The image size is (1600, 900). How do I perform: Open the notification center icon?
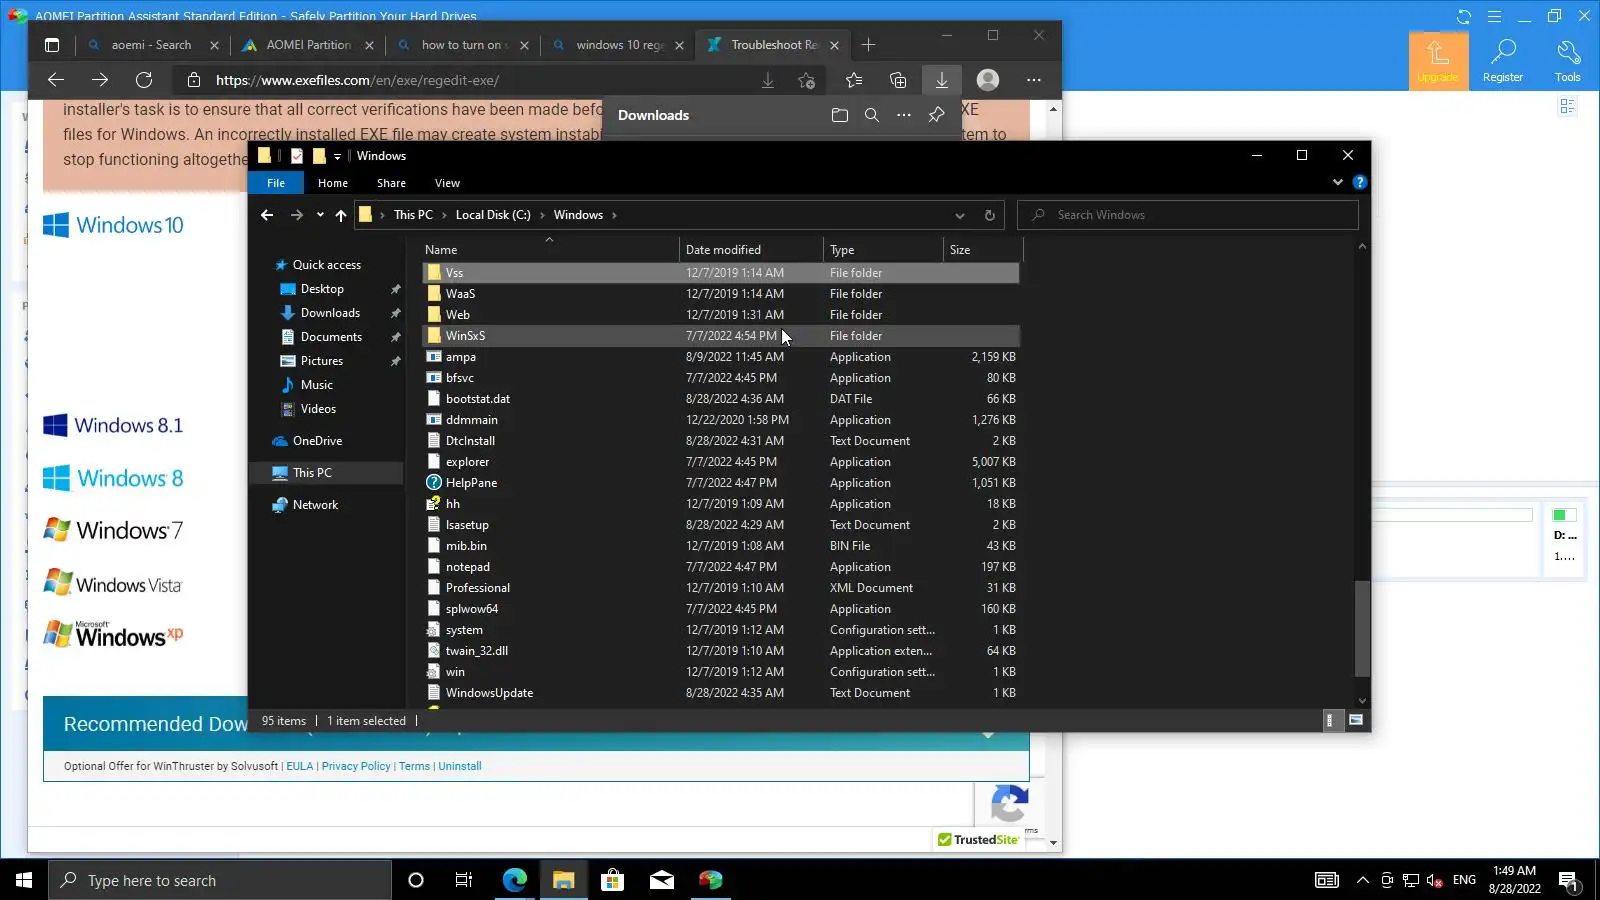pos(1568,881)
